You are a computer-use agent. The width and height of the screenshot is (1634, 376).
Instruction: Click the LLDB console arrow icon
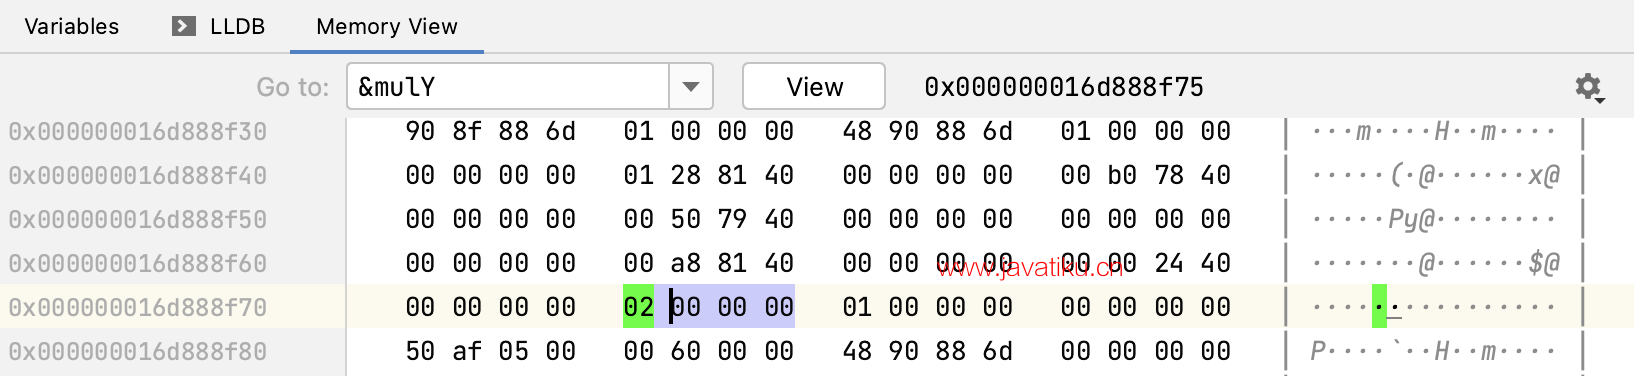(184, 26)
